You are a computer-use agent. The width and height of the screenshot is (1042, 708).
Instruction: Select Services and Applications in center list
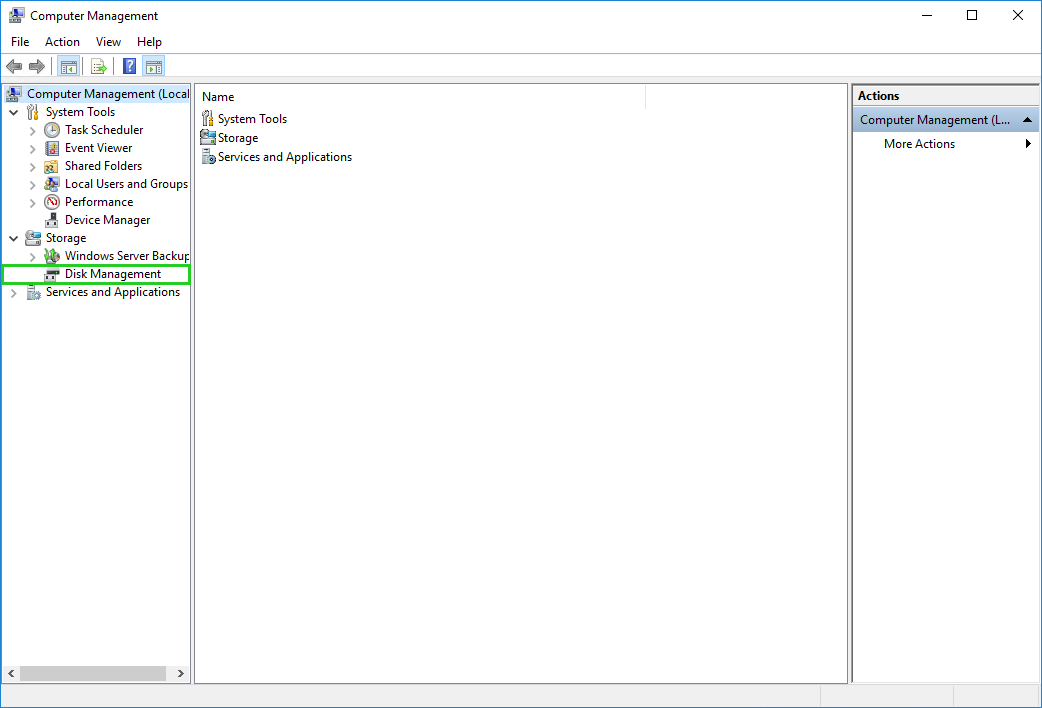point(284,157)
